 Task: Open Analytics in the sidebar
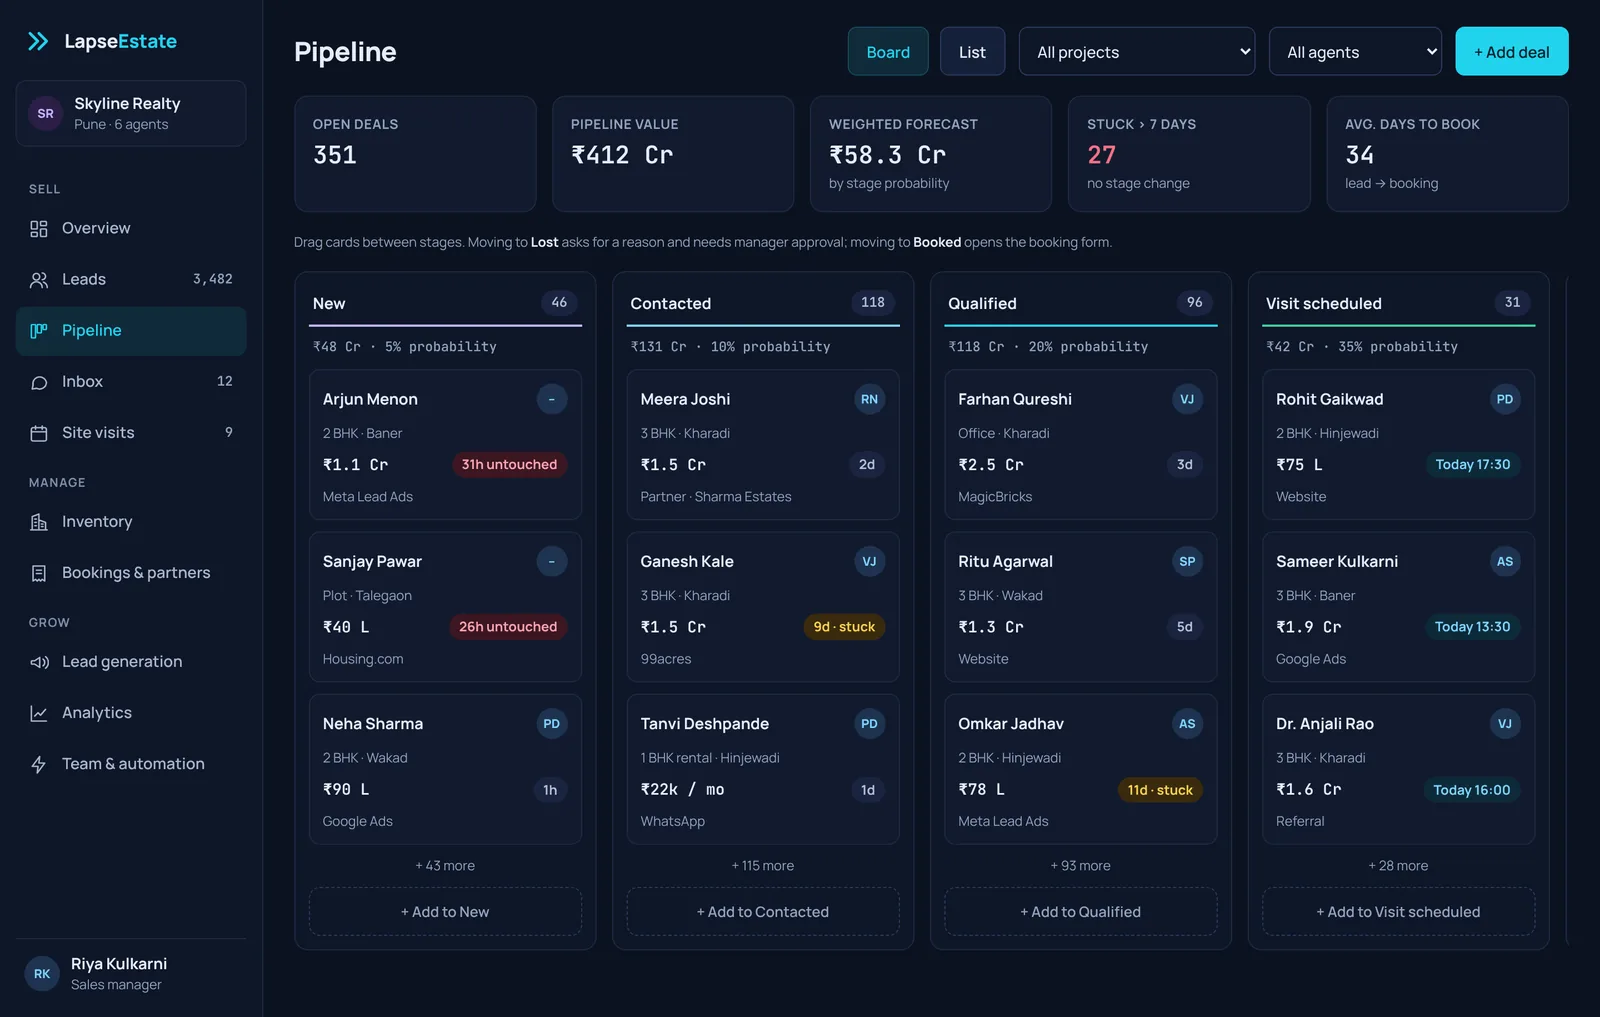(x=131, y=713)
